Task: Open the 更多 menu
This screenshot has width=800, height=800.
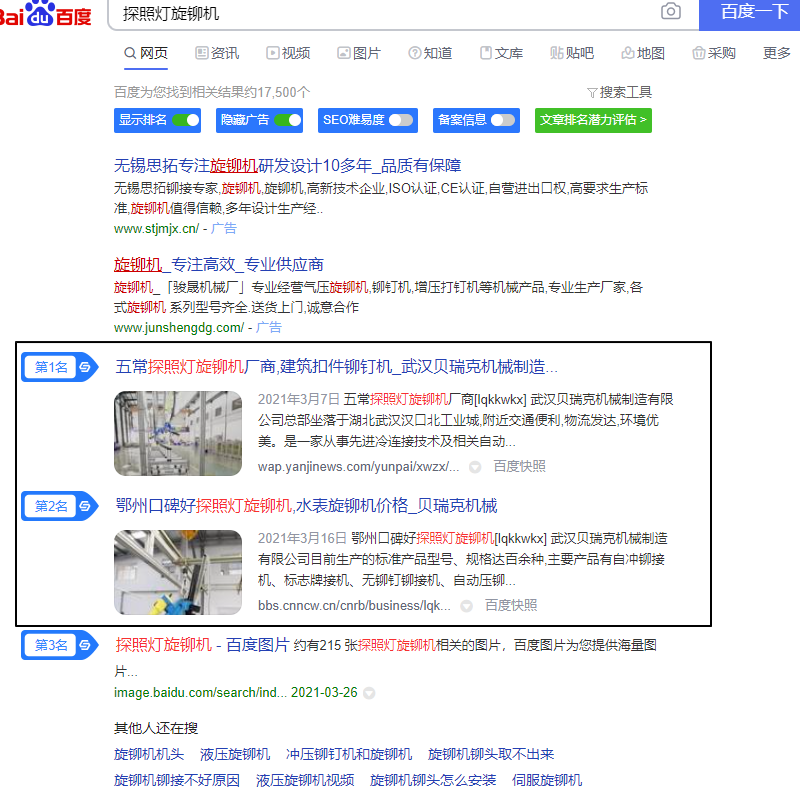Action: point(776,53)
